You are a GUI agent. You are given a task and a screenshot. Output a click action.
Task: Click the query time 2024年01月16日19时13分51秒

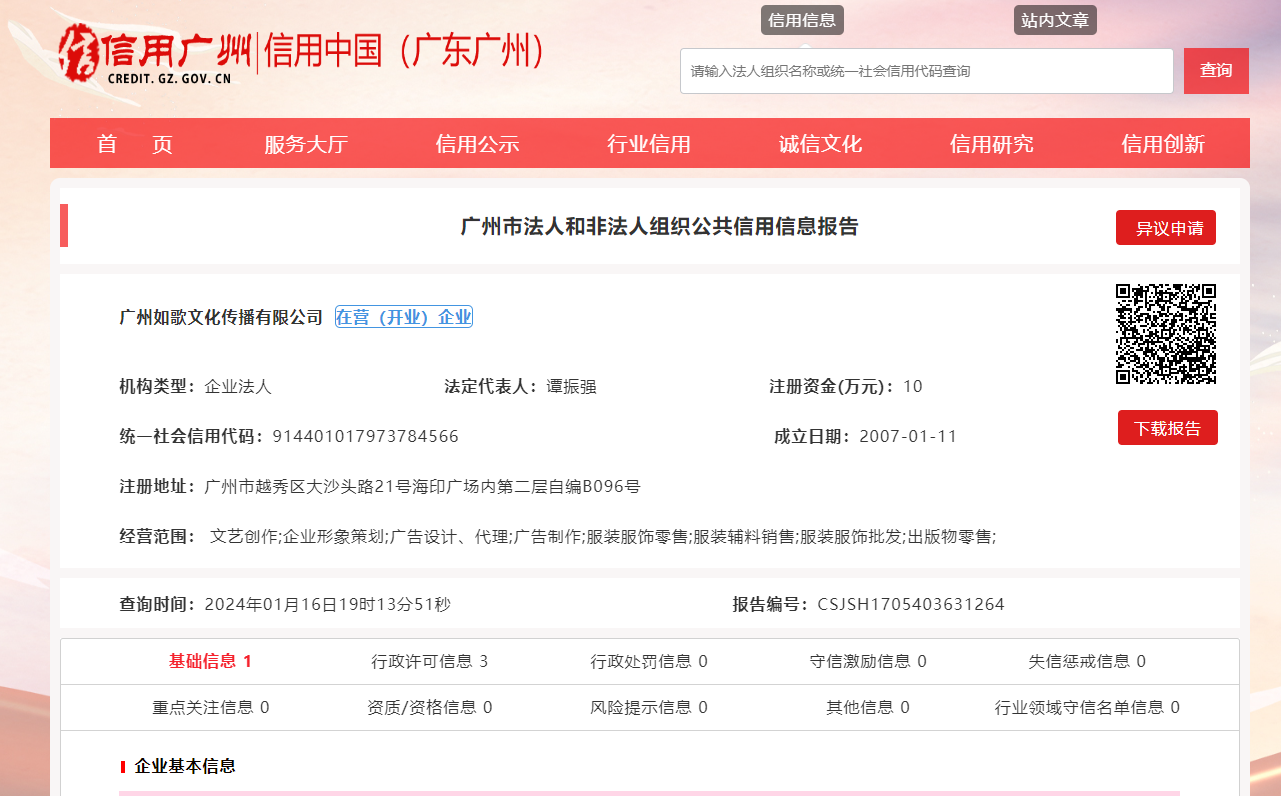click(x=328, y=604)
